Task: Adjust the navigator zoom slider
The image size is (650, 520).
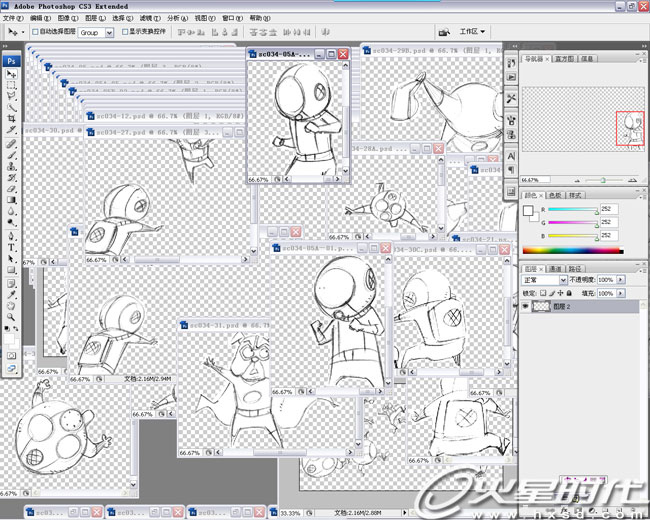Action: pyautogui.click(x=603, y=180)
